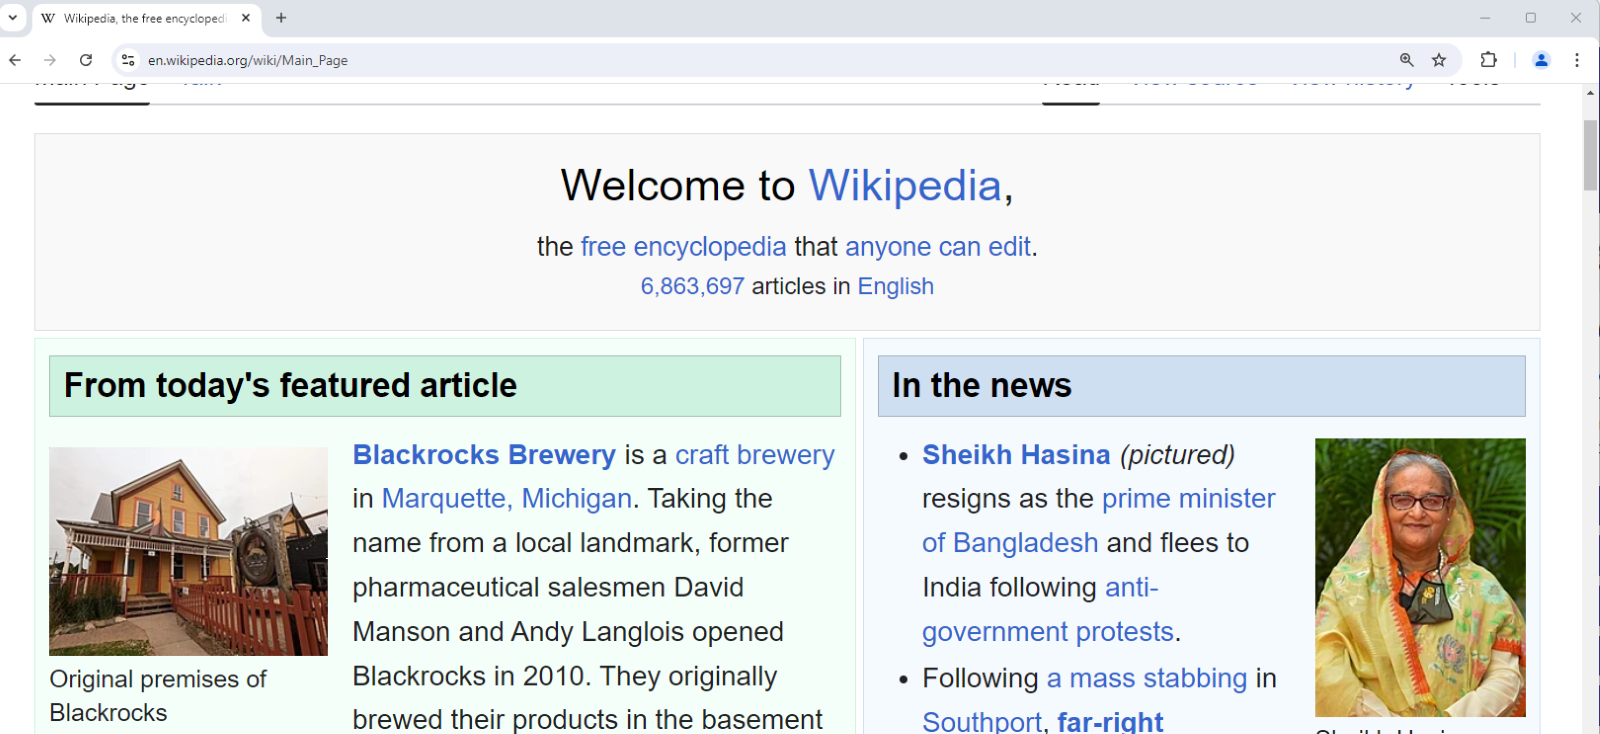Click the 'Original premises of Blackrocks' caption
1600x734 pixels.
(x=158, y=696)
